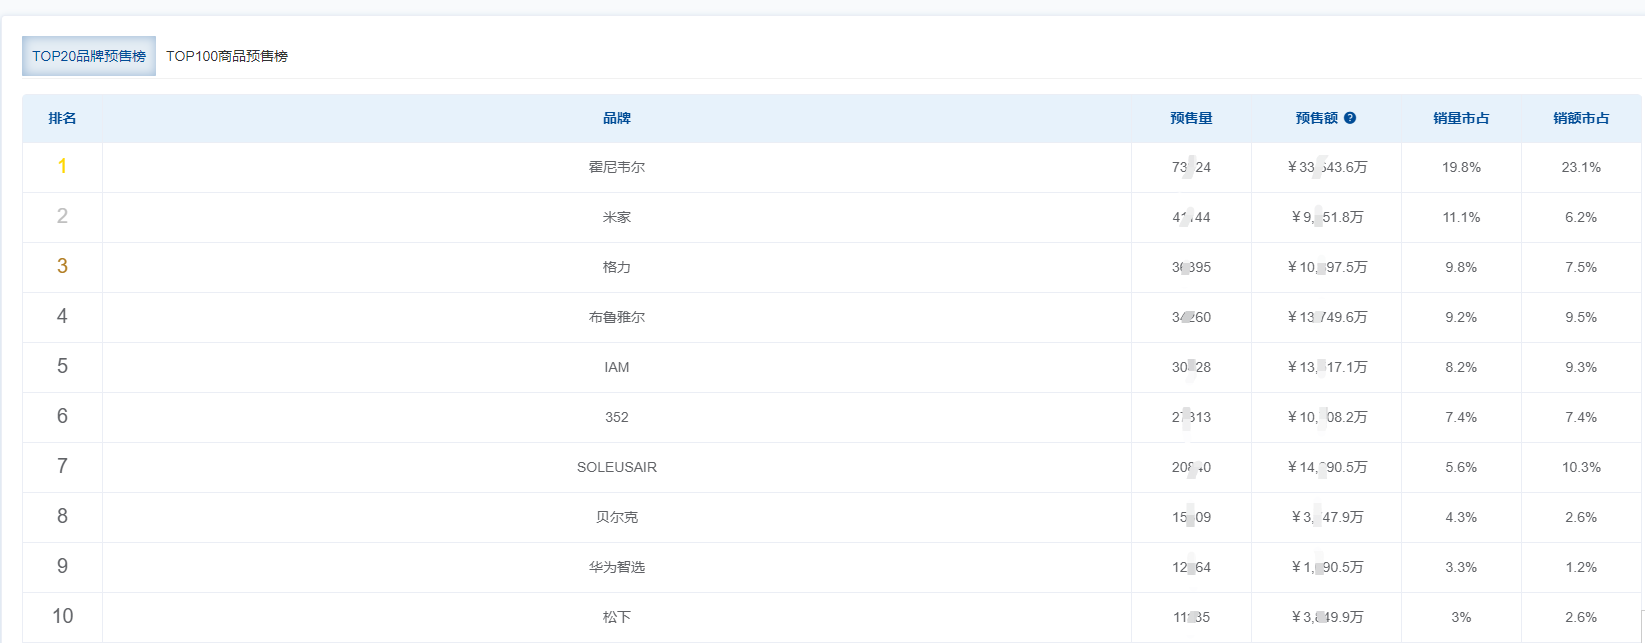Click 销额市占 value 6.2%
Screen dimensions: 1645x643
(1581, 217)
